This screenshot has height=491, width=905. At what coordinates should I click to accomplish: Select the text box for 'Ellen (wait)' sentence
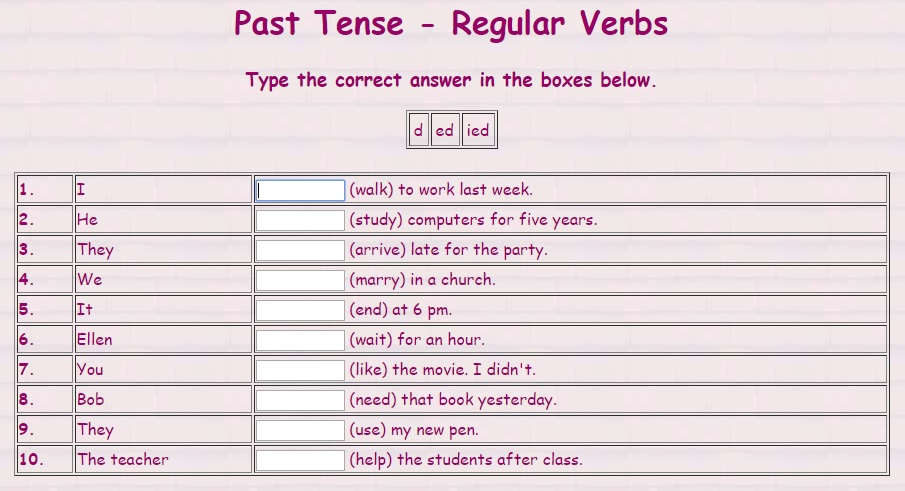pos(300,340)
